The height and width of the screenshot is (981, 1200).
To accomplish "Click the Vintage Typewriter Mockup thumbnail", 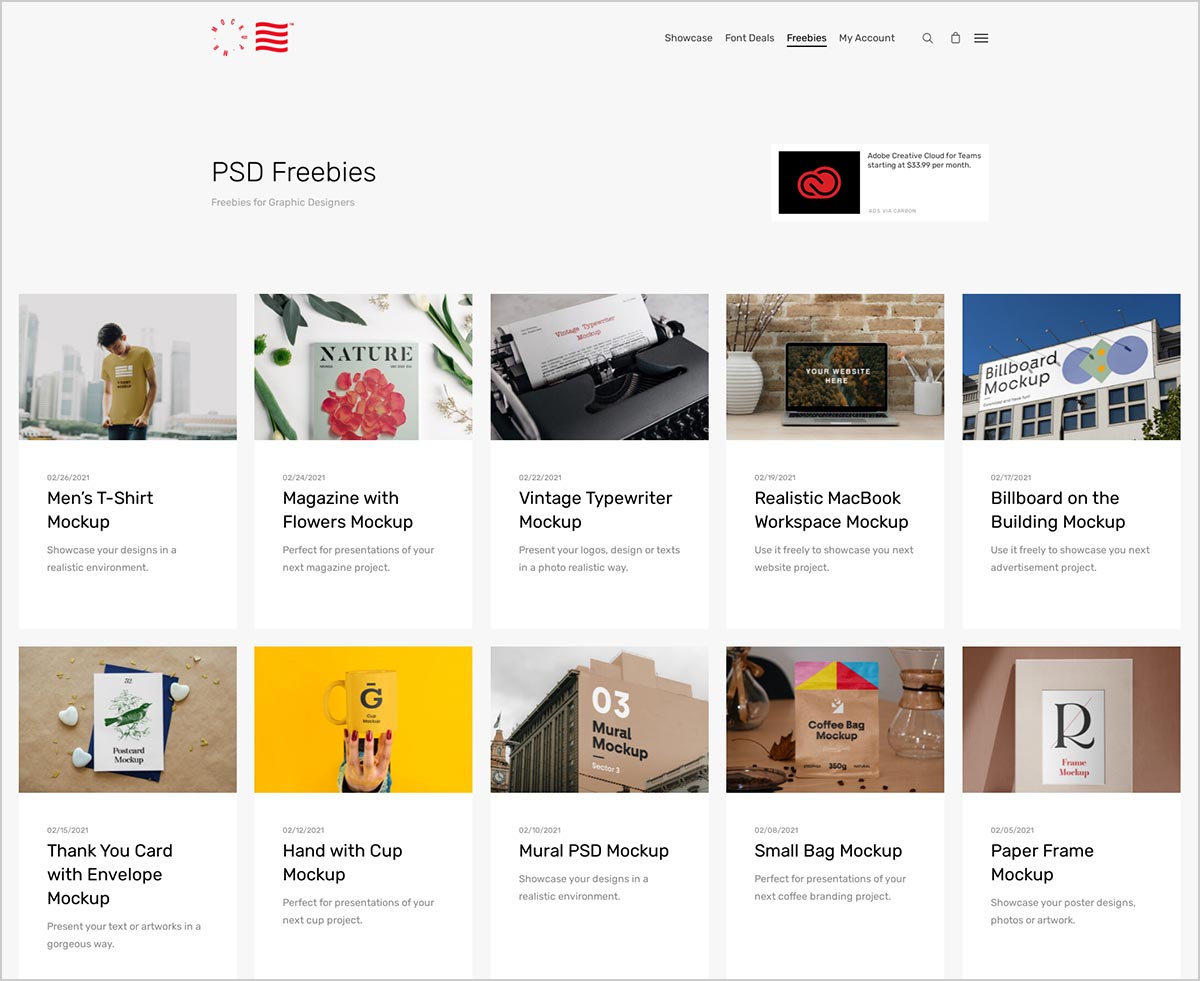I will pyautogui.click(x=599, y=367).
